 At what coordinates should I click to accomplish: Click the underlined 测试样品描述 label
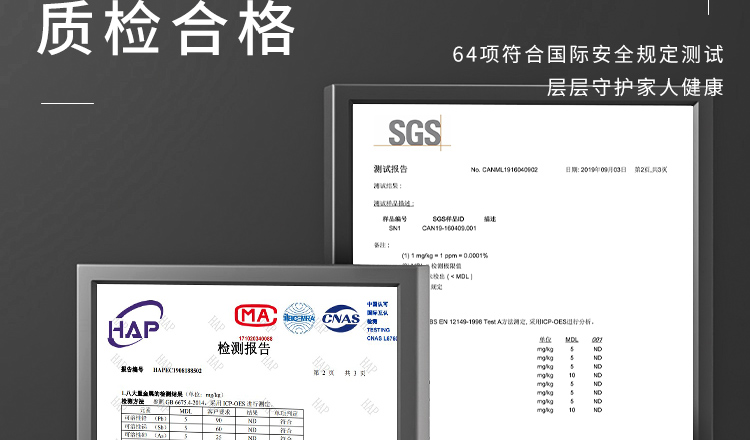394,203
